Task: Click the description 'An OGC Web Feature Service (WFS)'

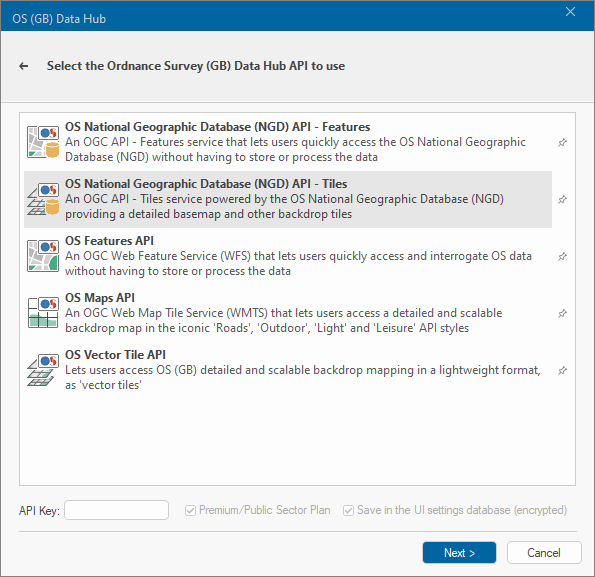Action: (298, 264)
